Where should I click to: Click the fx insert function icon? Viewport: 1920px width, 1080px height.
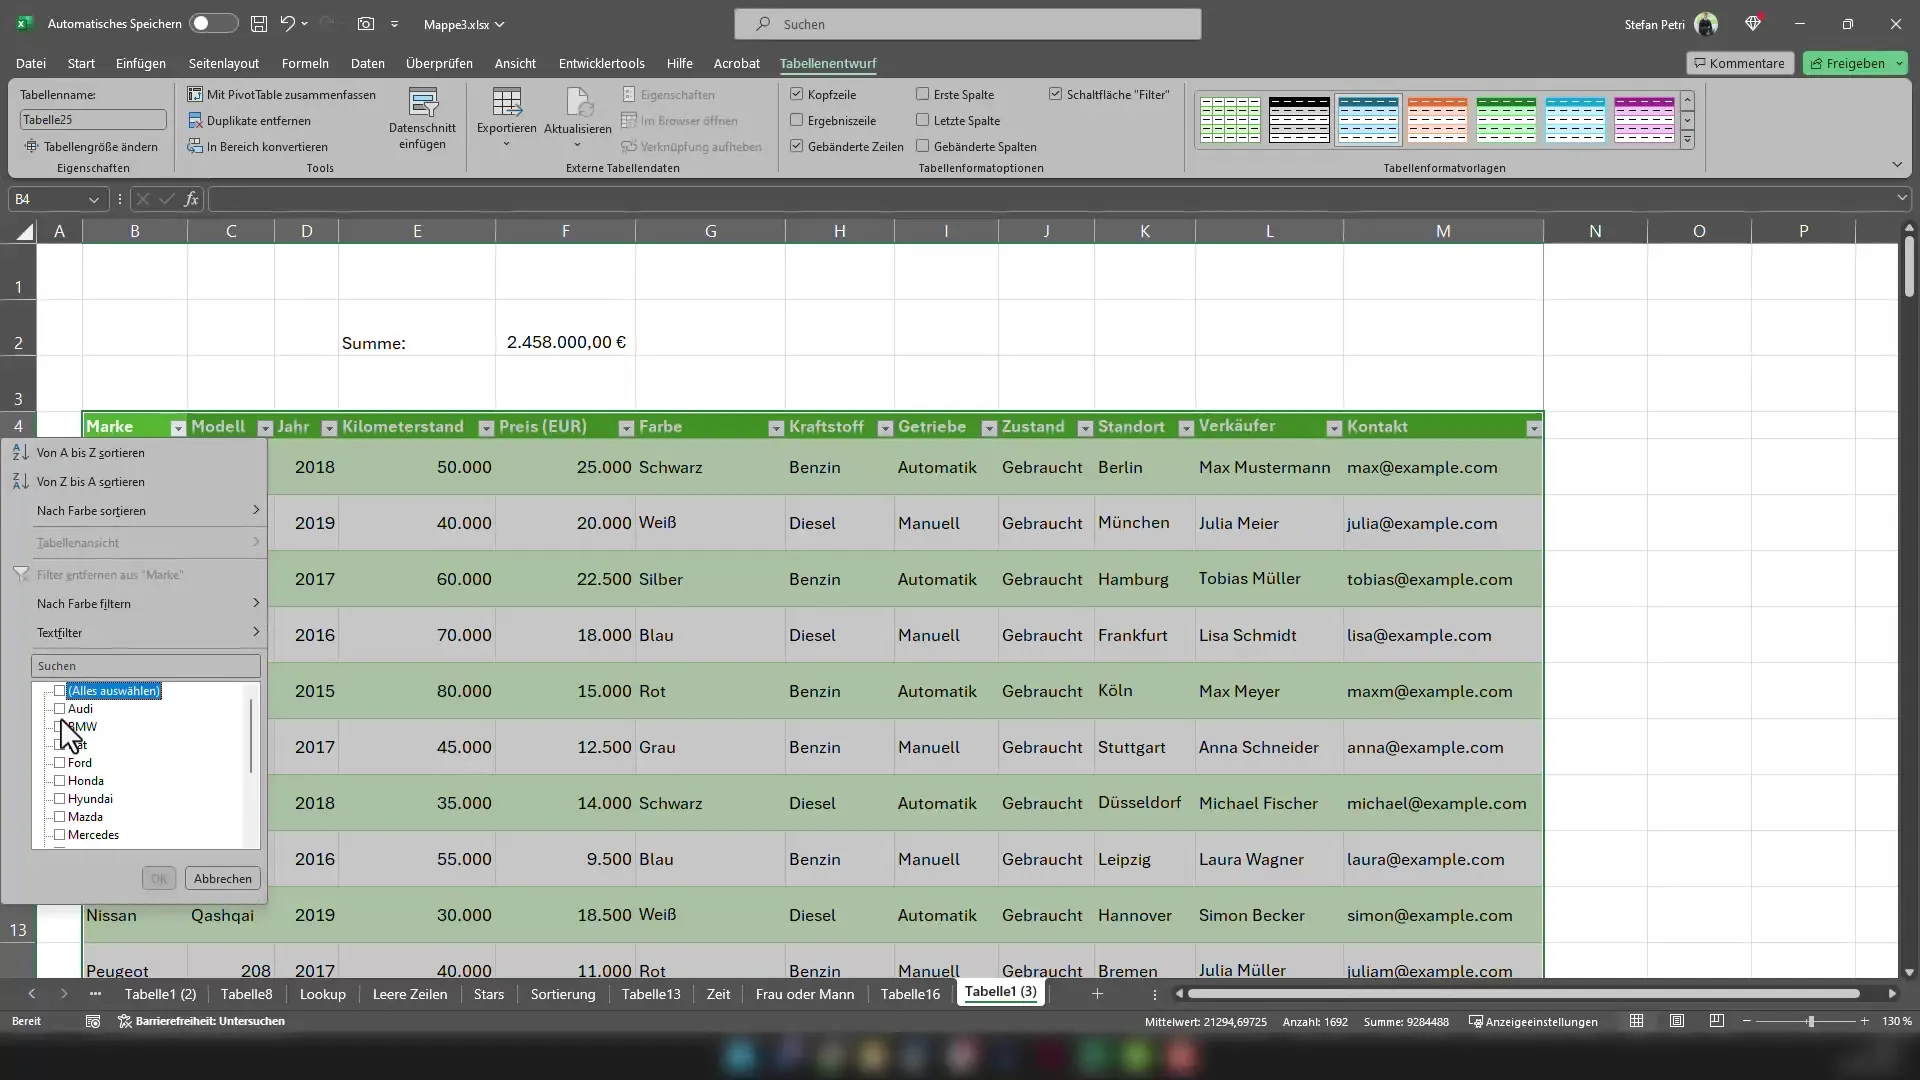pos(191,199)
